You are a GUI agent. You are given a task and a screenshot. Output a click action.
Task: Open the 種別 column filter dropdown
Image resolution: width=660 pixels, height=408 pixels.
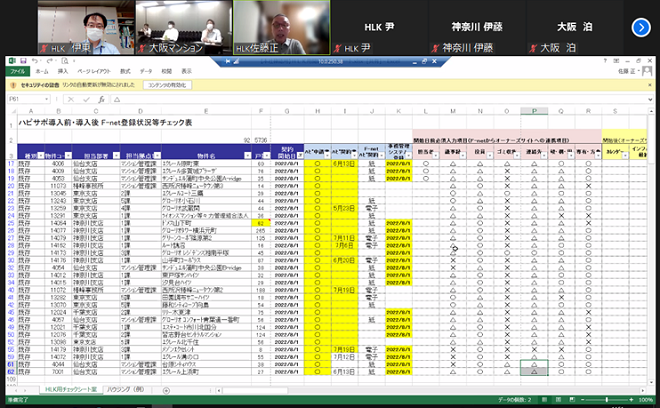pos(40,155)
